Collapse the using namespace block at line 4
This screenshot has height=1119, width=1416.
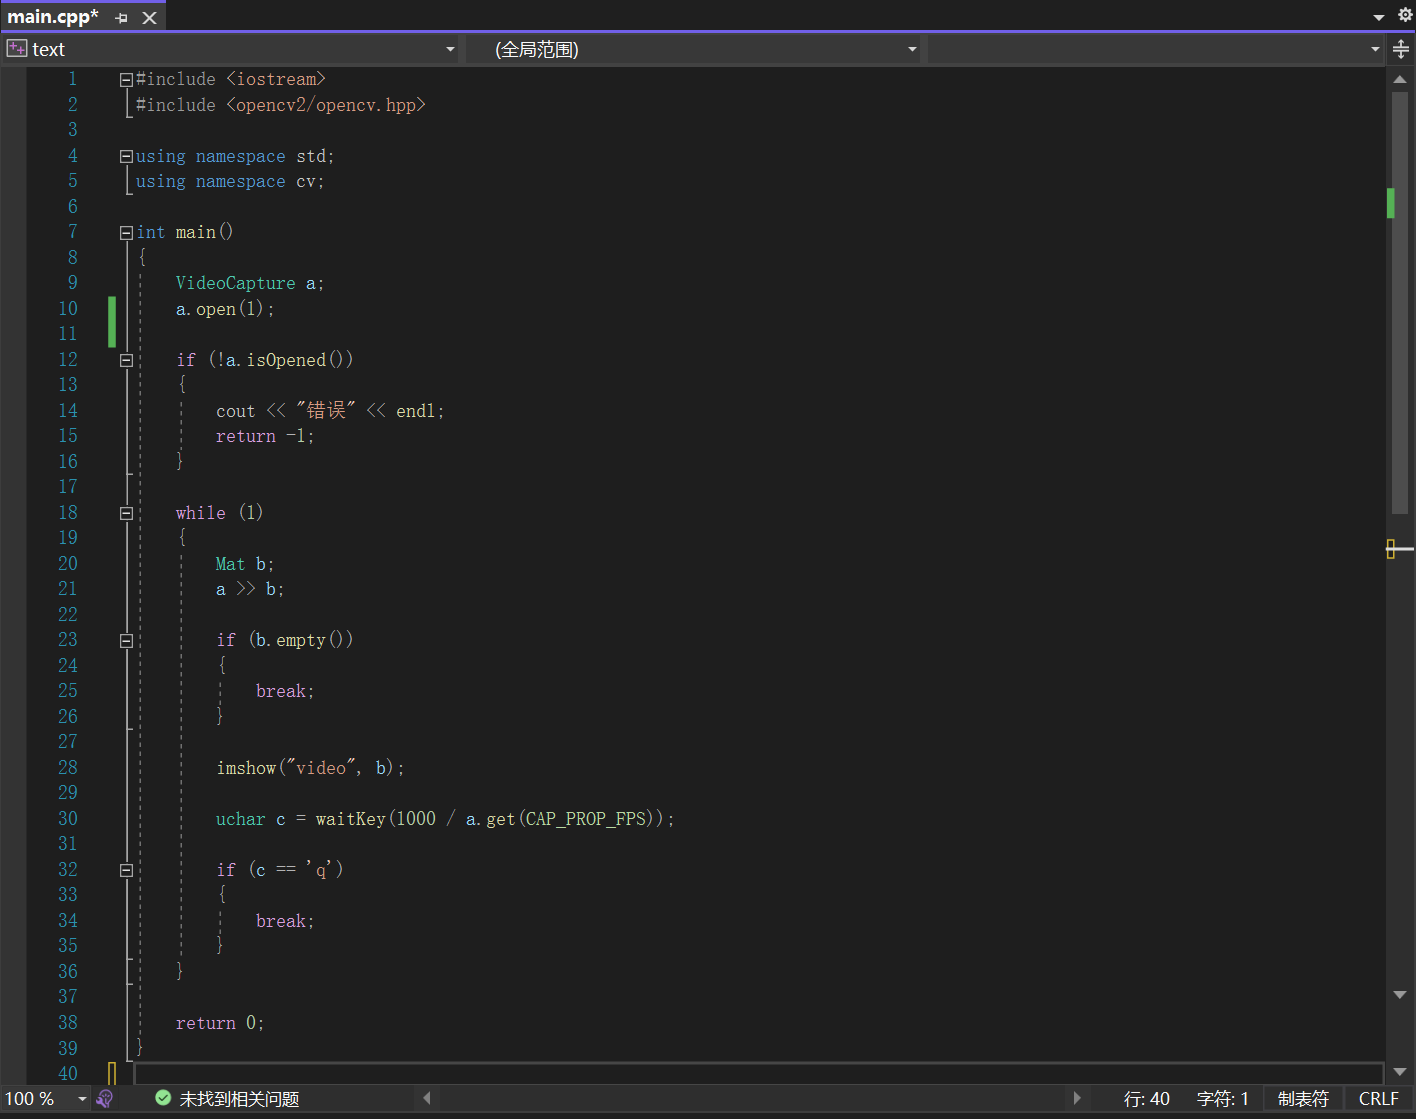click(x=126, y=156)
